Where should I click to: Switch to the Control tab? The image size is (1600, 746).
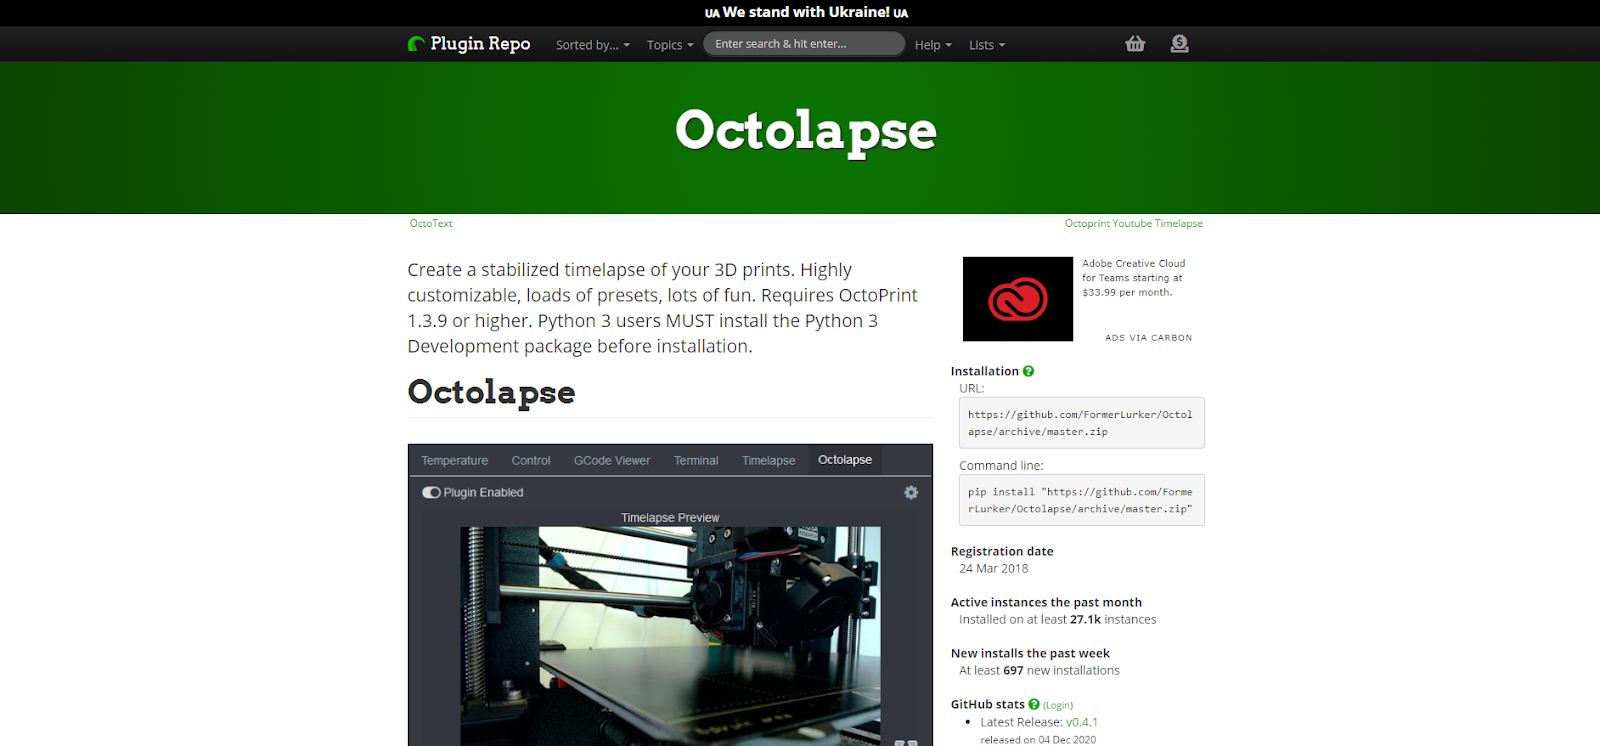click(531, 460)
